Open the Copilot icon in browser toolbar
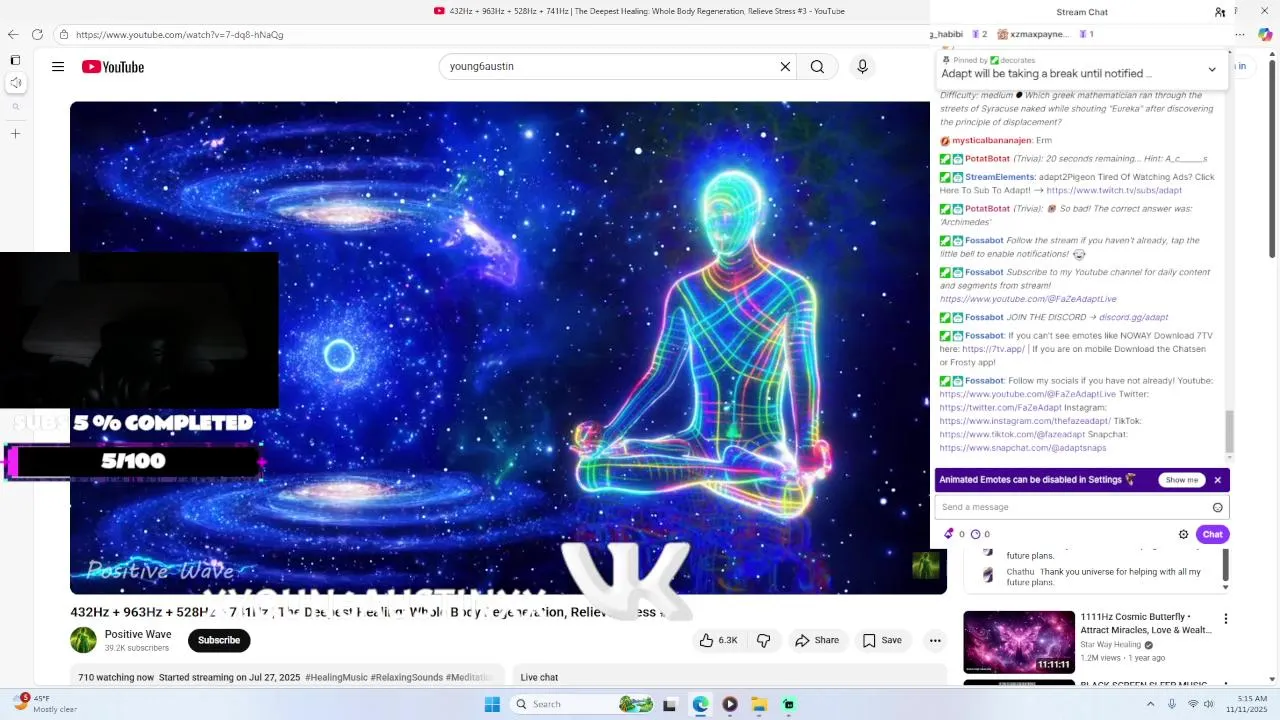This screenshot has width=1280, height=720. pyautogui.click(x=1265, y=35)
